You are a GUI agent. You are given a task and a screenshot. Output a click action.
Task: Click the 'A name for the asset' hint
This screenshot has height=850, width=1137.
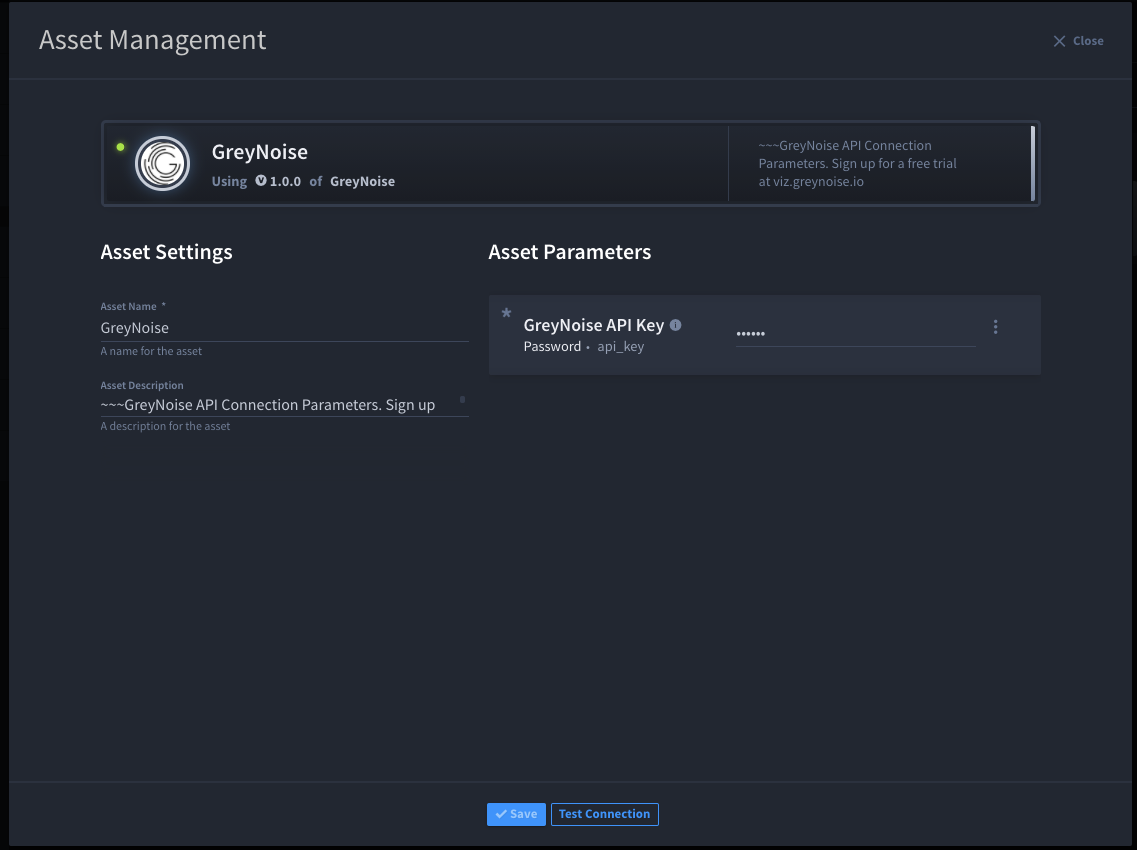[x=151, y=351]
